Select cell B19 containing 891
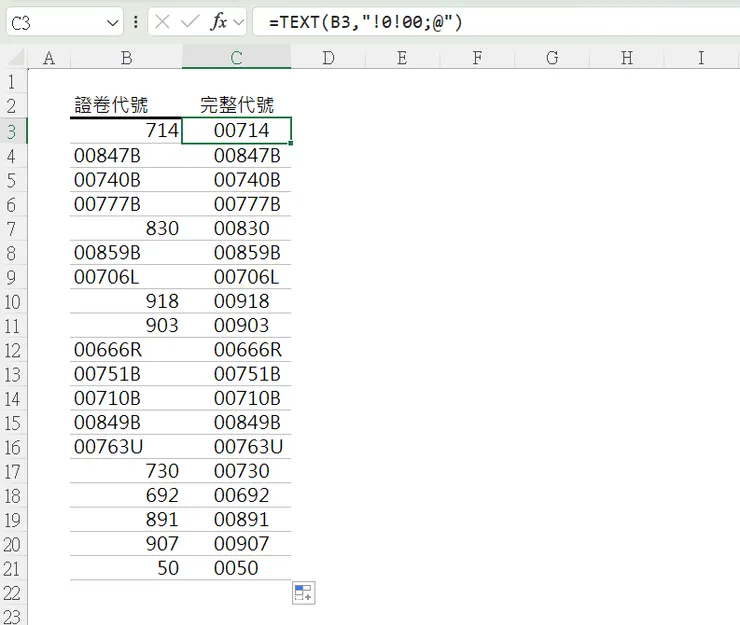Screen dimensions: 740x625 [x=126, y=520]
